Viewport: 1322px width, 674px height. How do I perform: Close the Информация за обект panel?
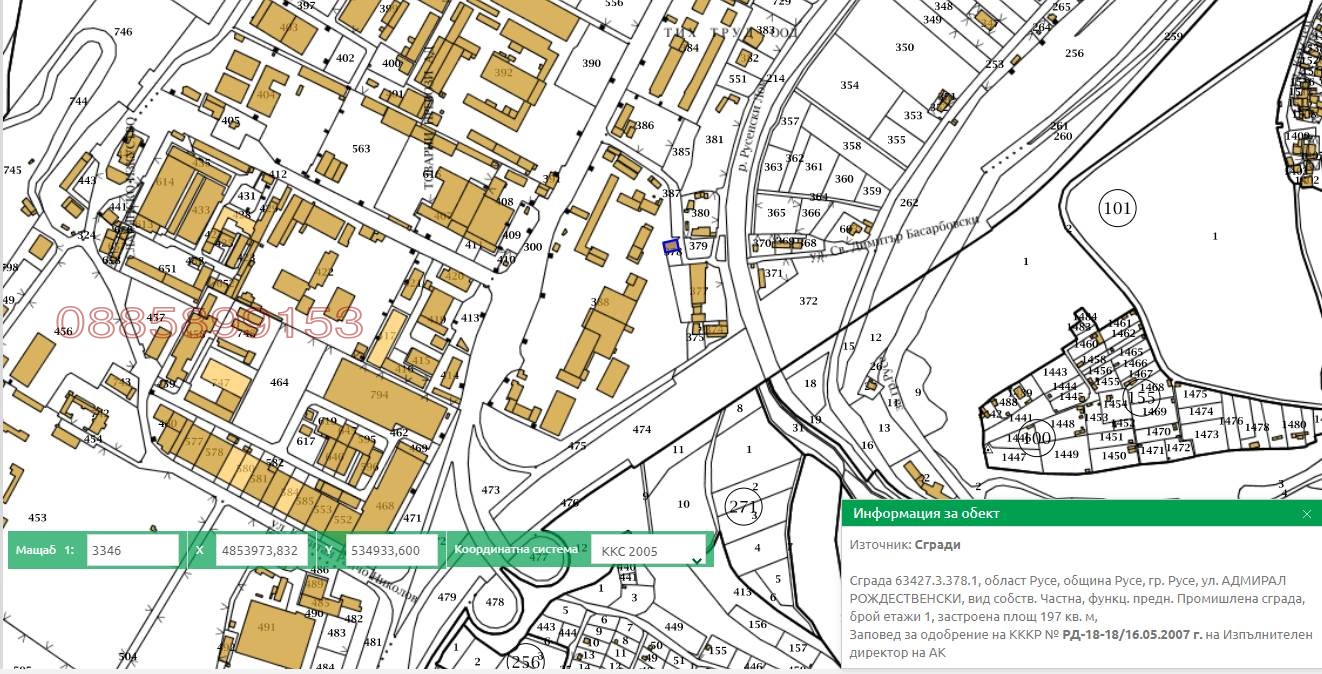point(1306,514)
